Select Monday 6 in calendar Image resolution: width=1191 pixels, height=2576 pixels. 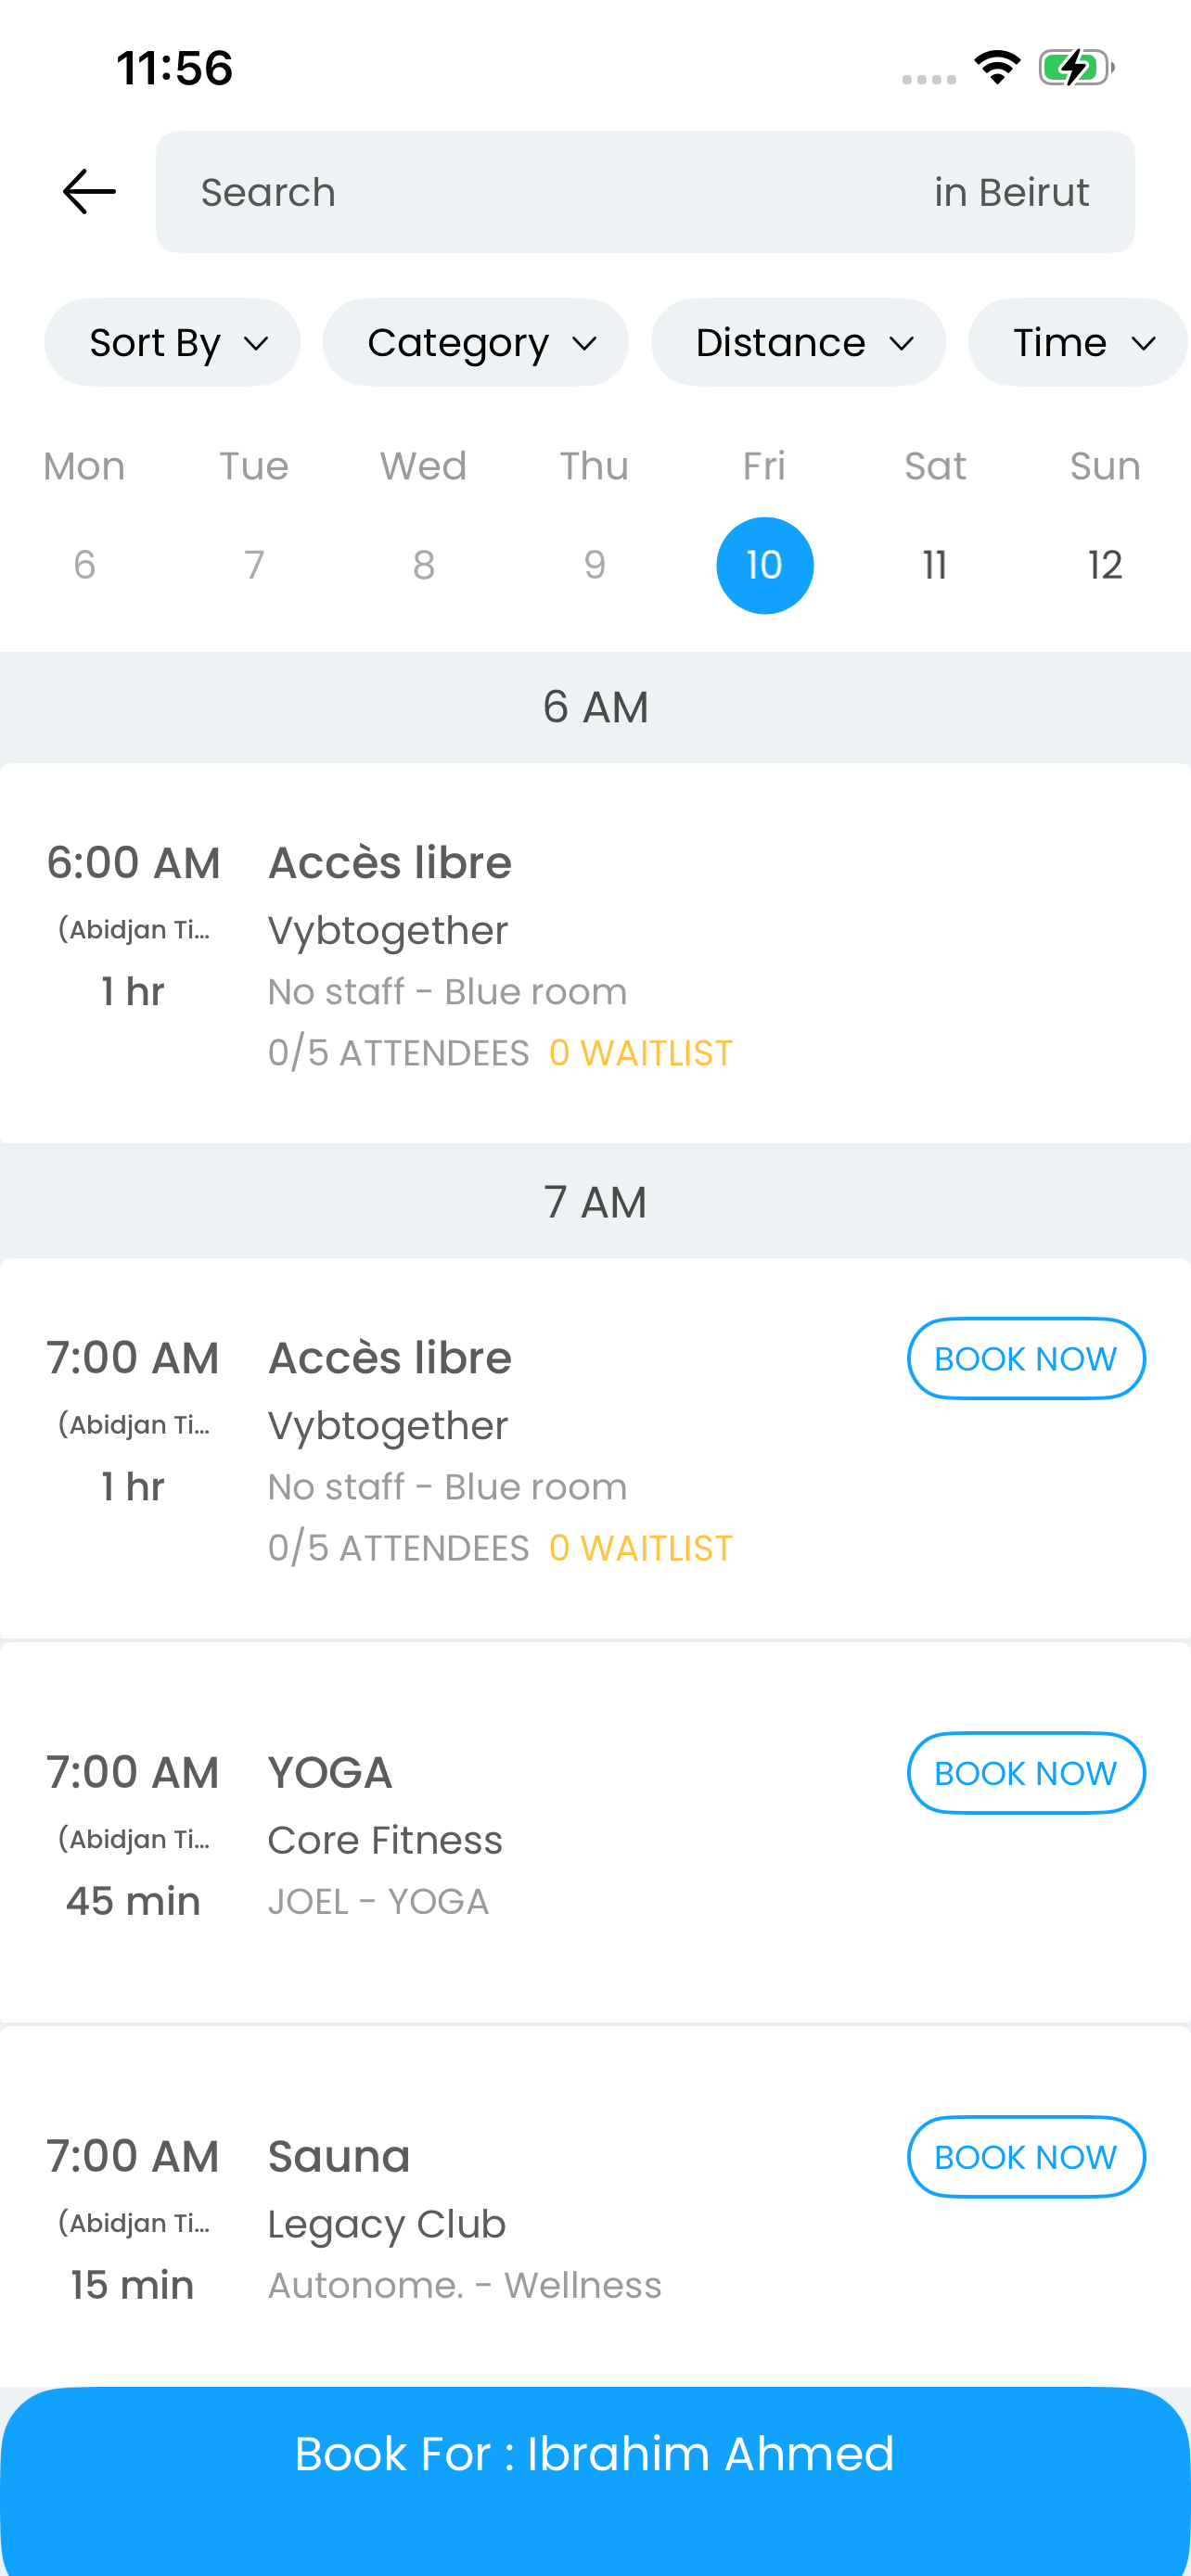[x=85, y=565]
